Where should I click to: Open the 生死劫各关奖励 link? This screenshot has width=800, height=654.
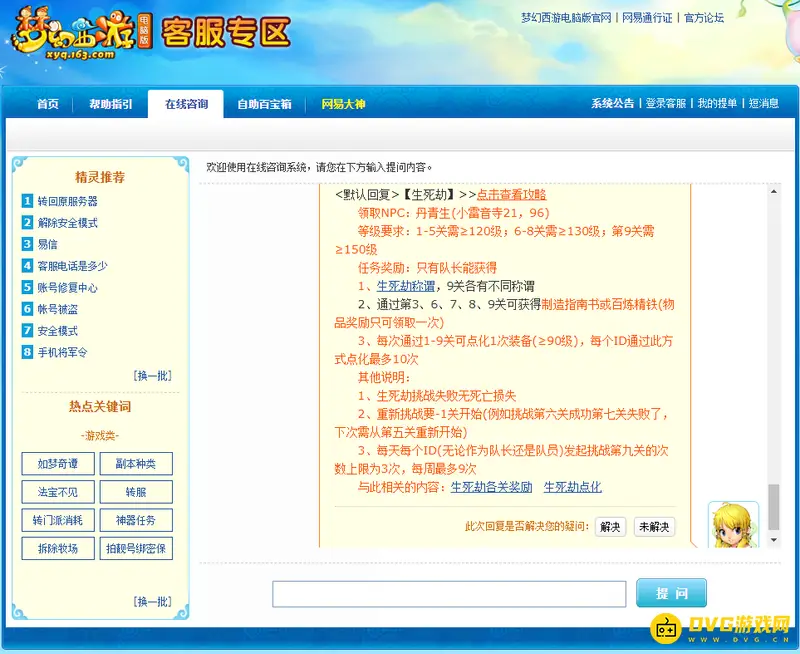click(x=491, y=487)
